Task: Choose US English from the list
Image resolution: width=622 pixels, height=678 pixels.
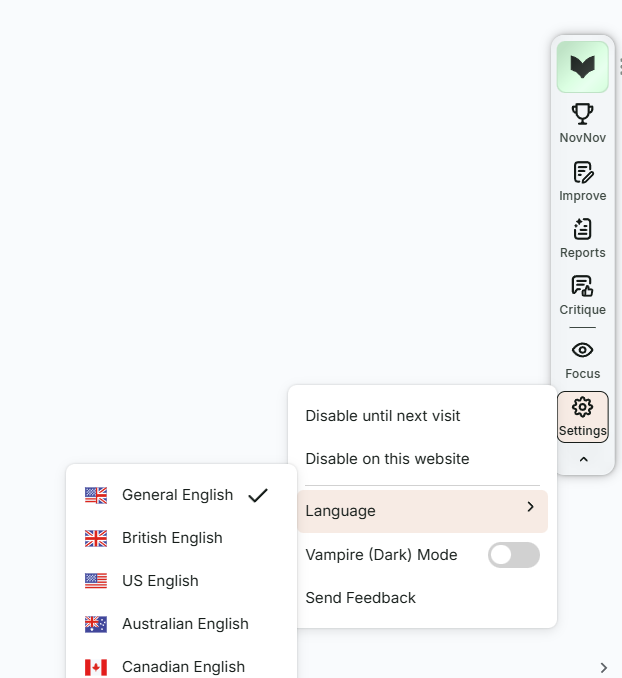Action: point(160,581)
